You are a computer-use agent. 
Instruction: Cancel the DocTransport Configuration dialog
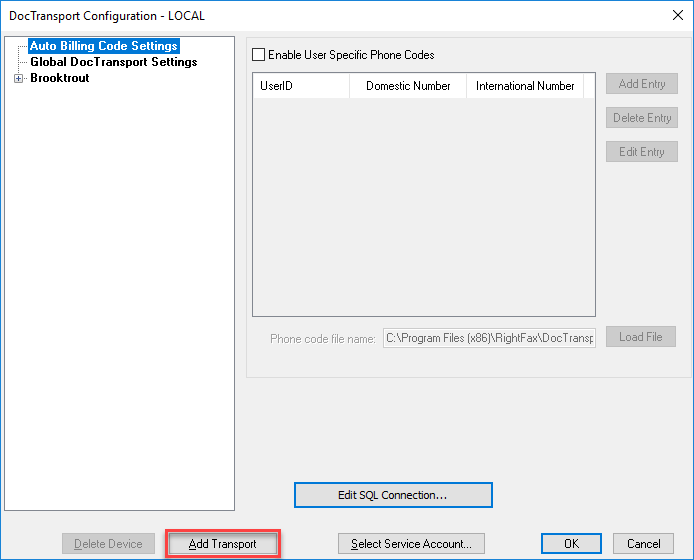tap(644, 544)
